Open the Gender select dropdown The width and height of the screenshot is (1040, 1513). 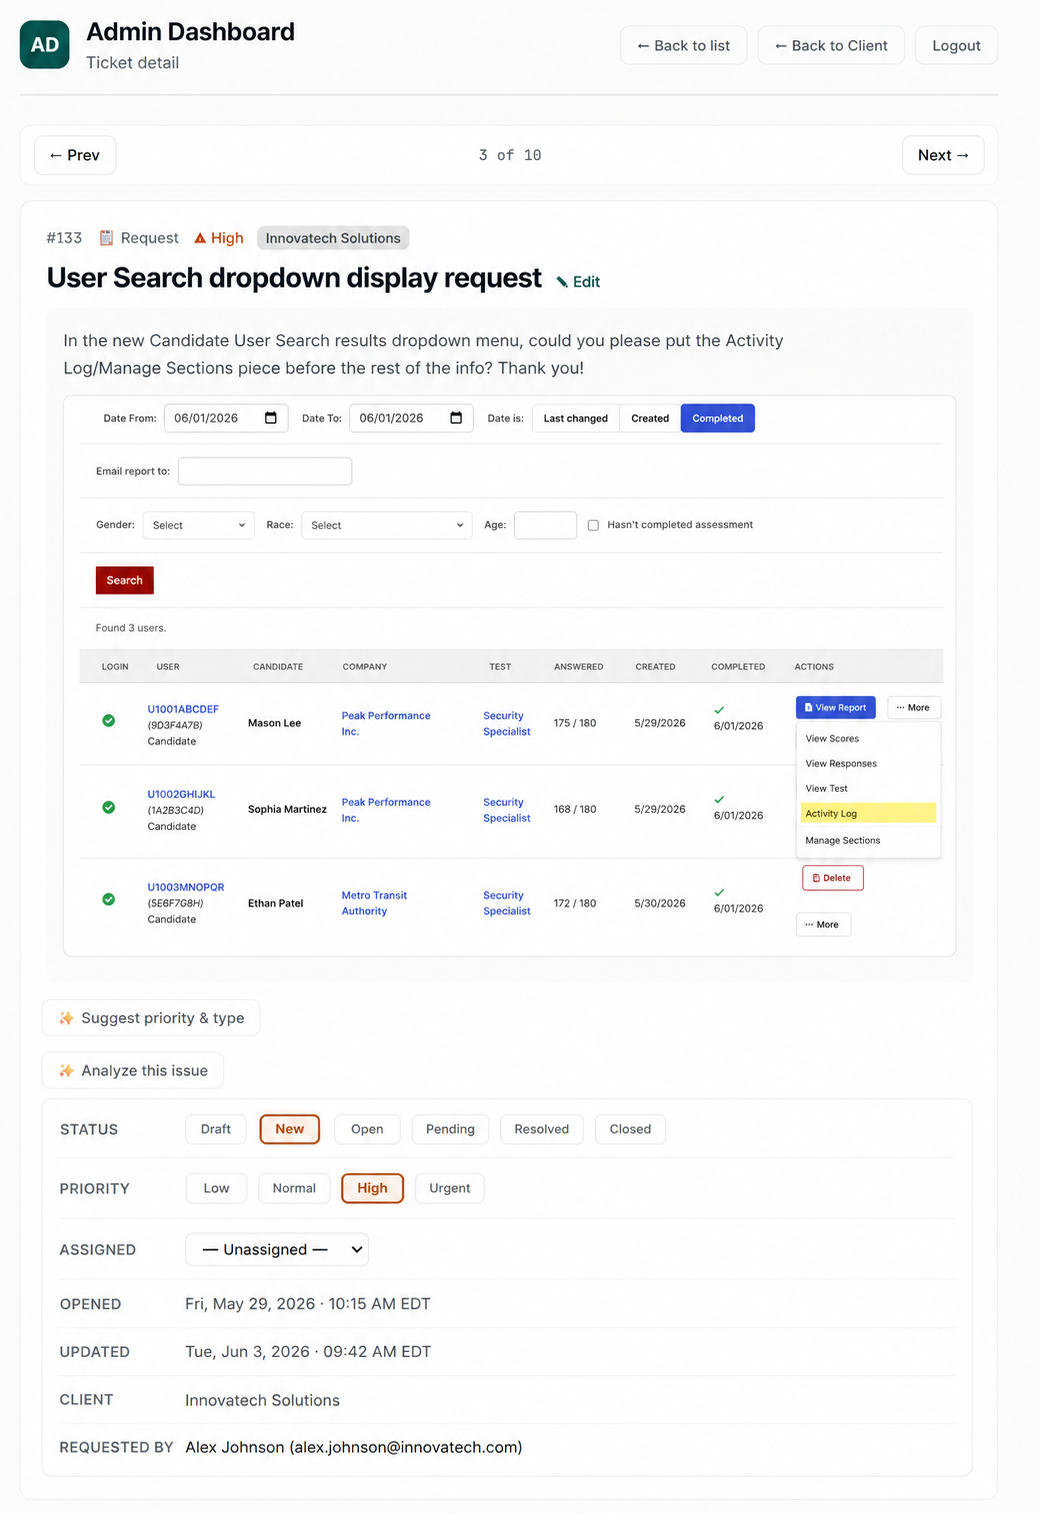[x=199, y=525]
